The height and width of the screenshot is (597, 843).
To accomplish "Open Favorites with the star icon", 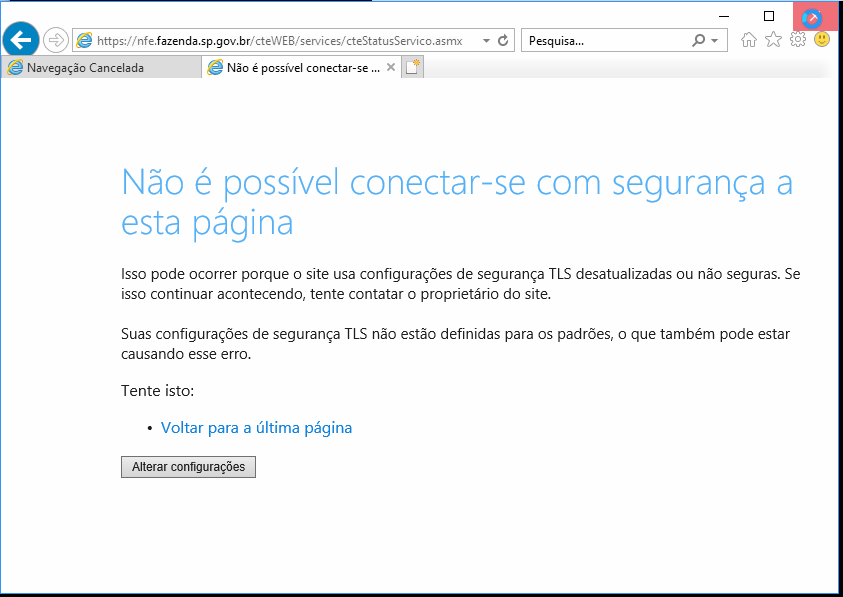I will coord(773,39).
